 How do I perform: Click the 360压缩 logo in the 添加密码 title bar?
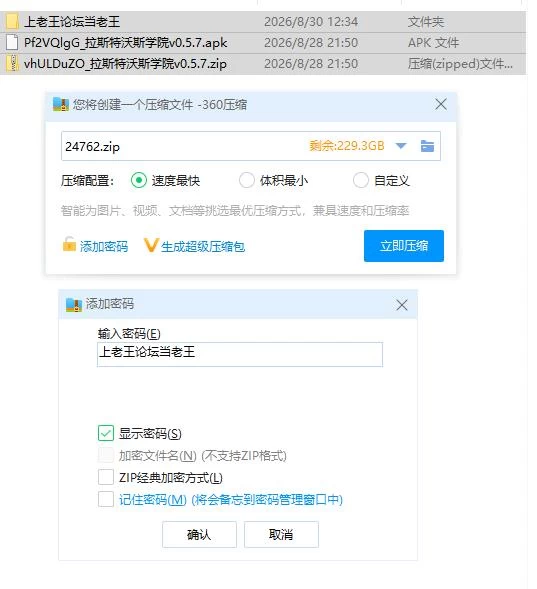(74, 305)
